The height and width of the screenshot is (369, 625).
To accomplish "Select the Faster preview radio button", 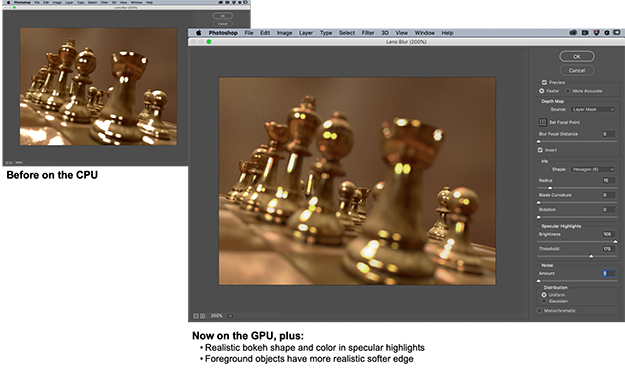I will tap(542, 91).
